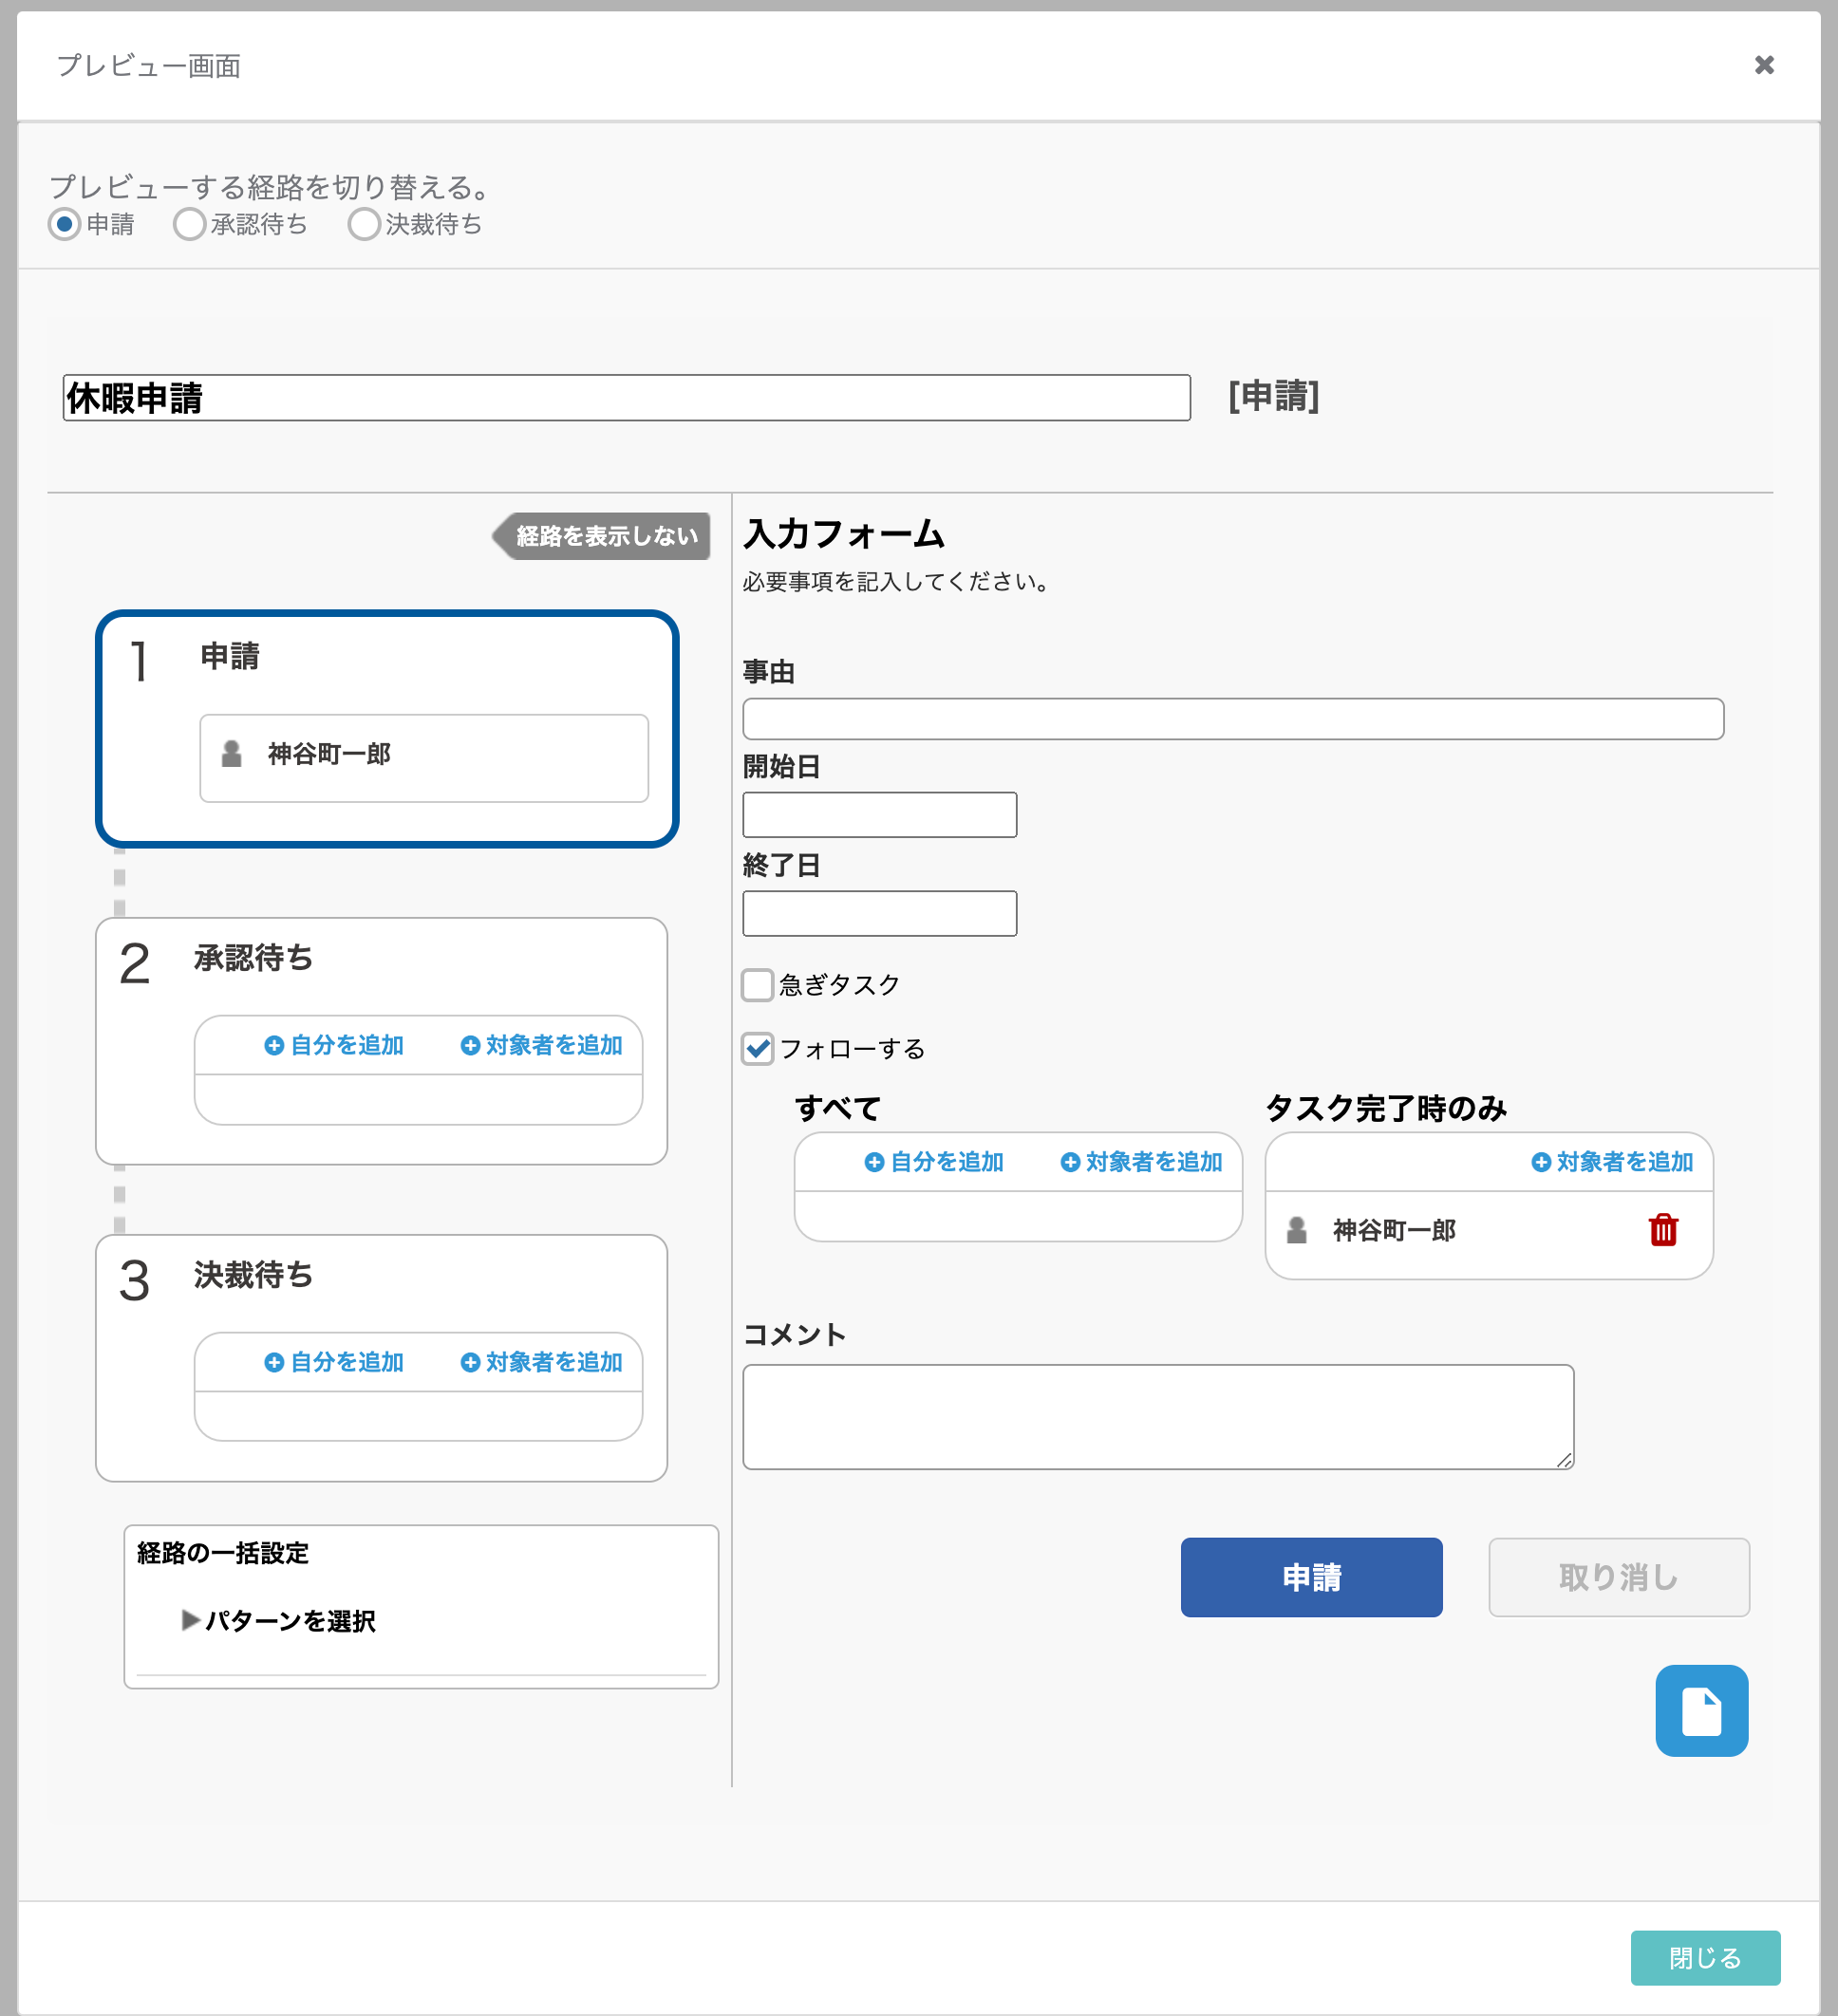Enable the 急ぎタスク checkbox
The image size is (1838, 2016).
pyautogui.click(x=757, y=984)
